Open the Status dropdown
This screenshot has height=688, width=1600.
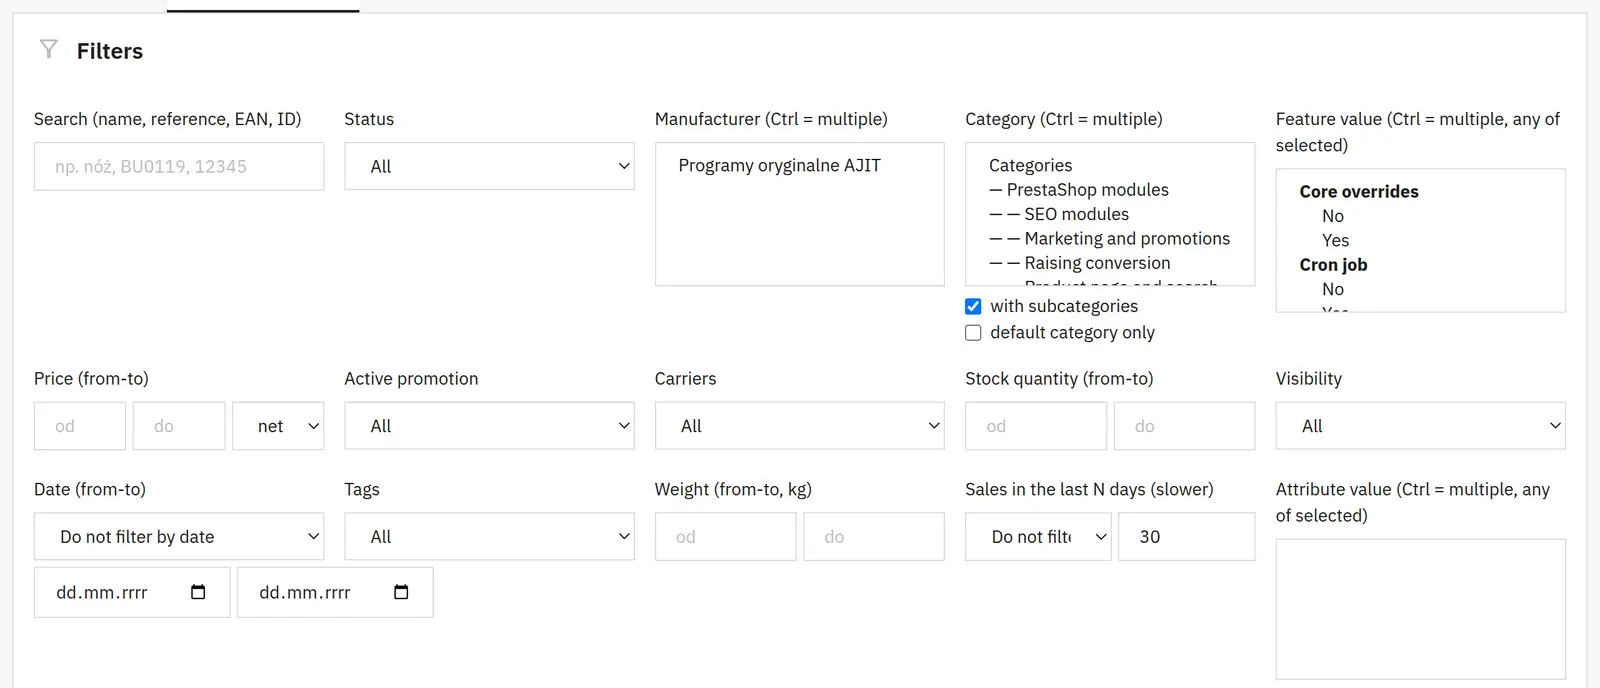[x=489, y=166]
